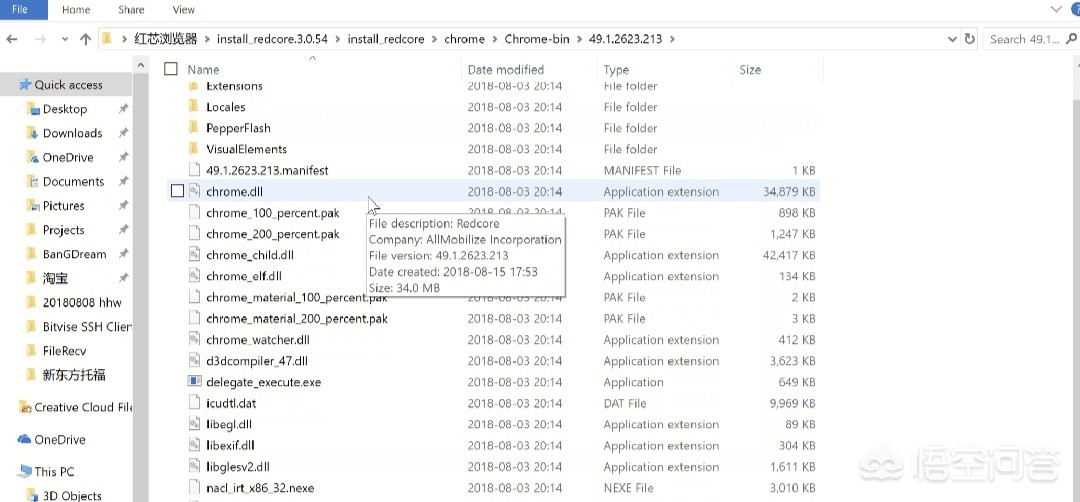1080x502 pixels.
Task: Tick the select-all checkbox in header
Action: (171, 69)
